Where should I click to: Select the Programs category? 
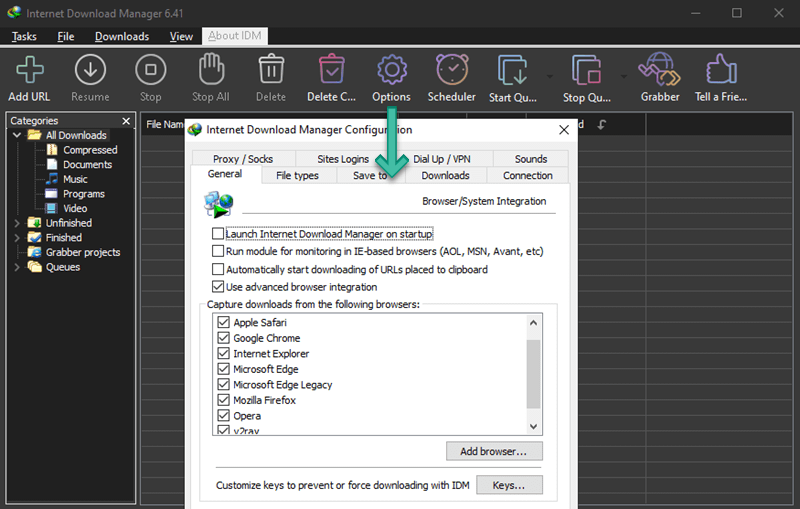coord(84,194)
